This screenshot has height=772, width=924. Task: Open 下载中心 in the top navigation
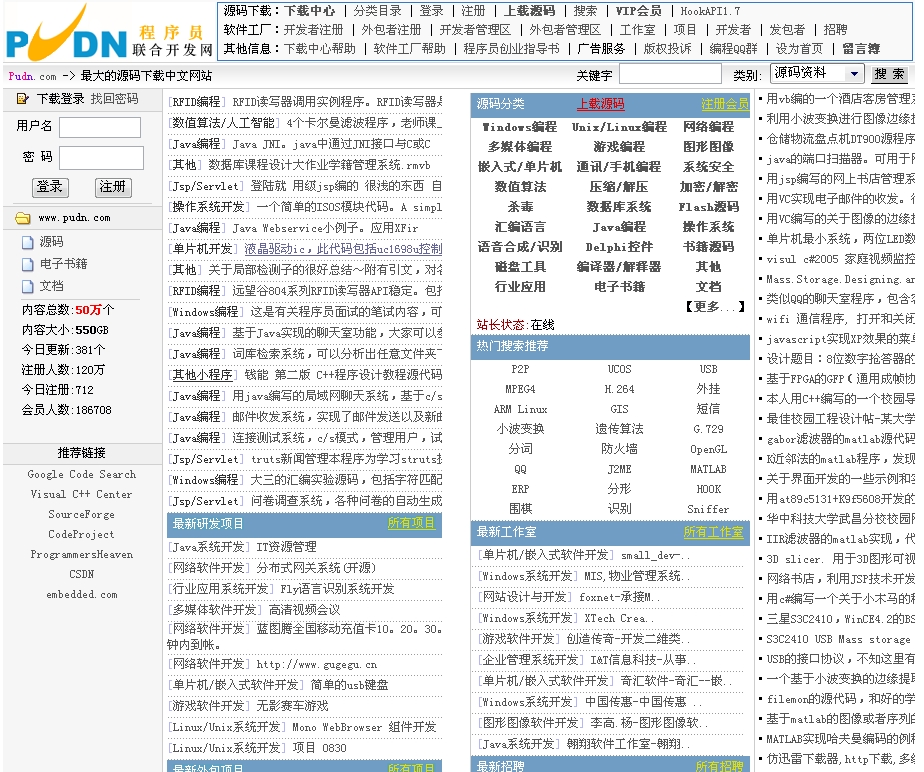309,11
